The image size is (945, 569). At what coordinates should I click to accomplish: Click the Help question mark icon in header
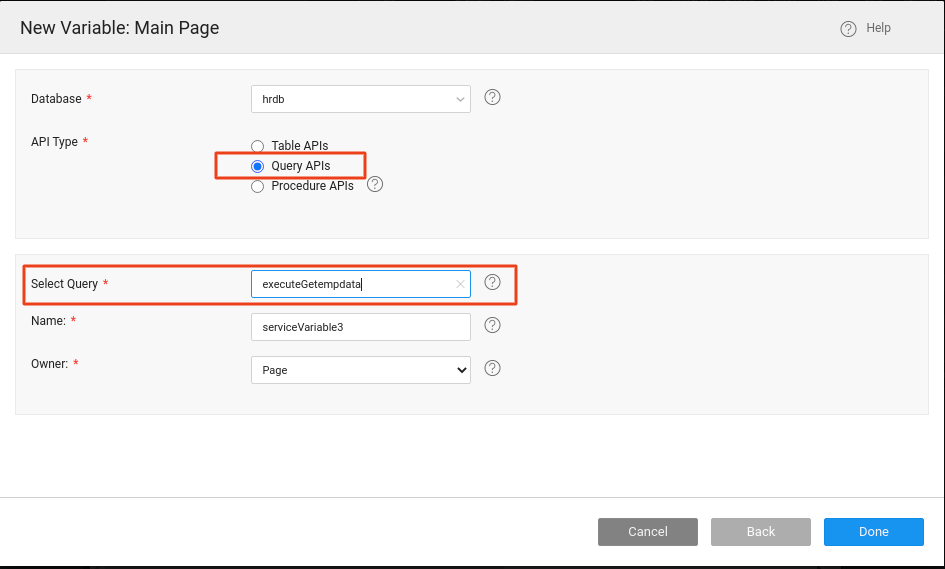pyautogui.click(x=848, y=29)
